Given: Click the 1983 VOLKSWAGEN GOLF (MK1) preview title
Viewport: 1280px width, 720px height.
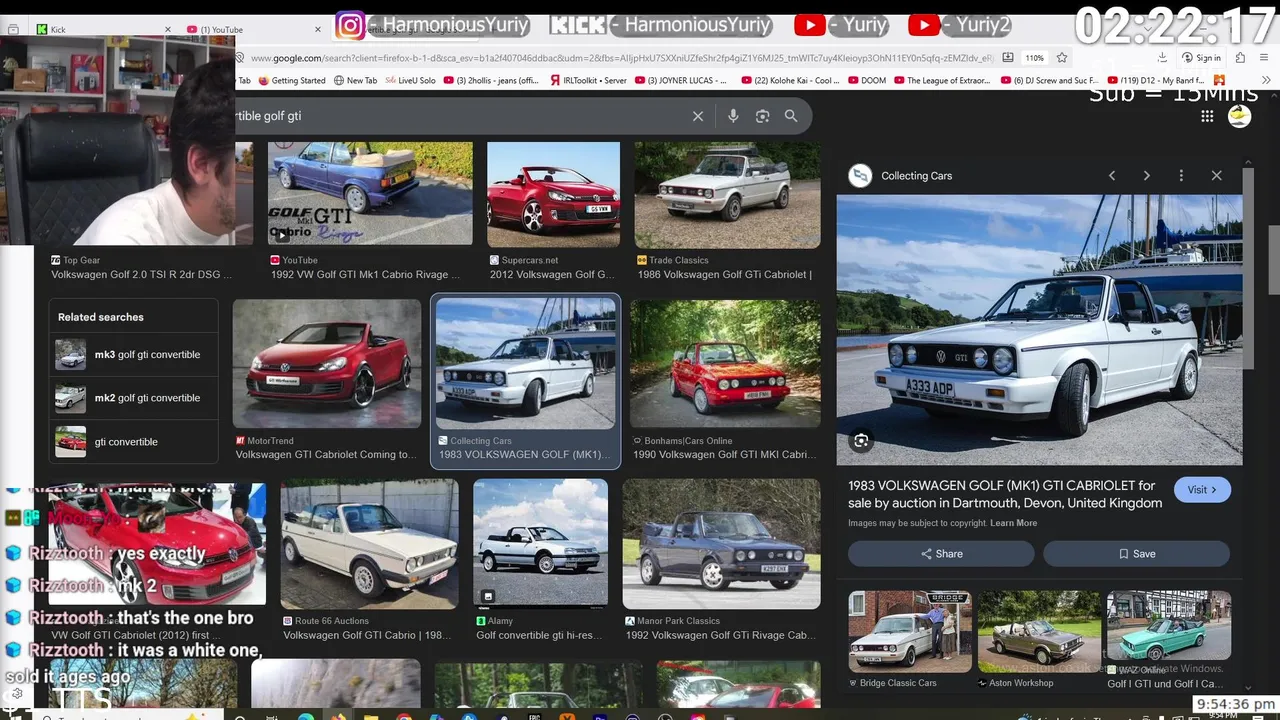Looking at the screenshot, I should [1005, 494].
